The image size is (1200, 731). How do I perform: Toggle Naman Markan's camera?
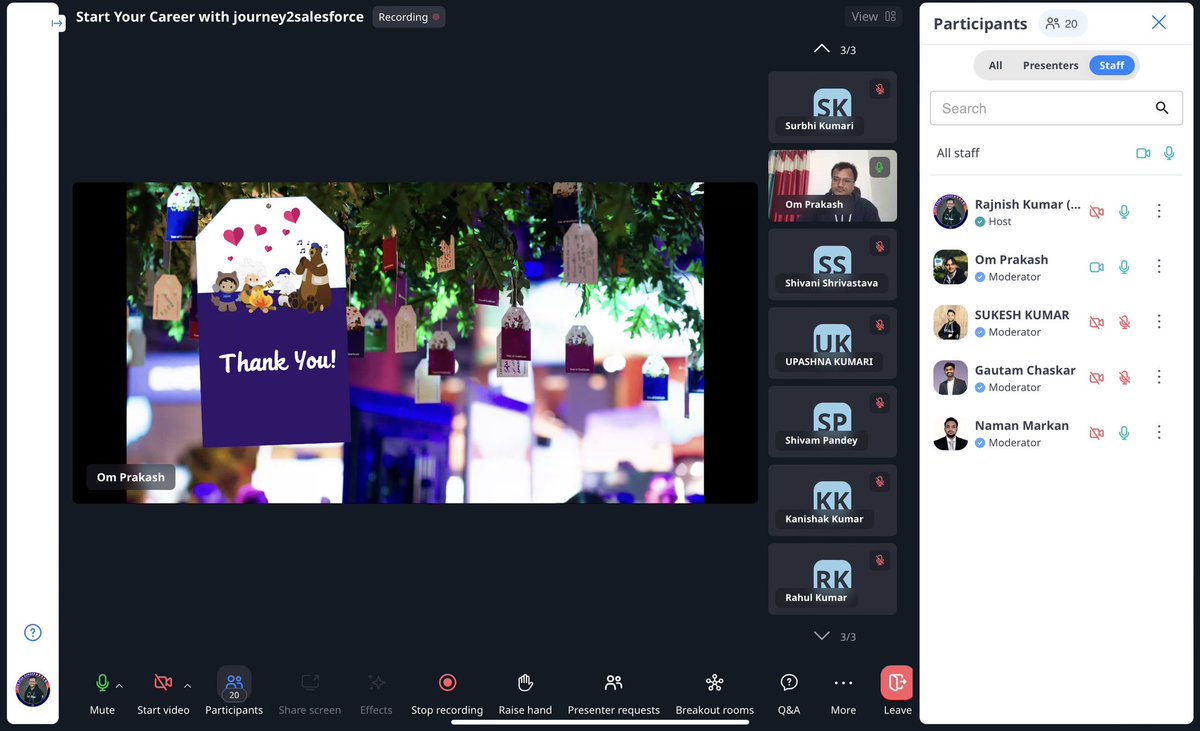(x=1097, y=433)
